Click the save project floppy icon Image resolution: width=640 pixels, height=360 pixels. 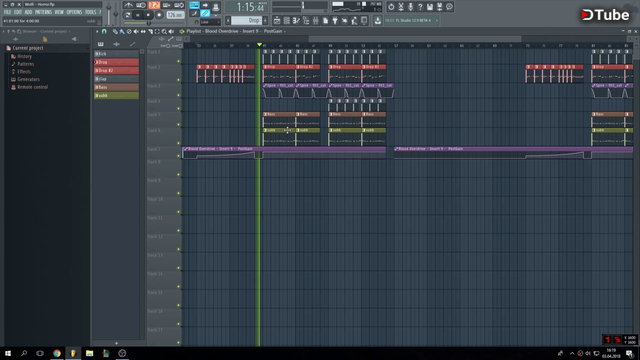click(430, 7)
